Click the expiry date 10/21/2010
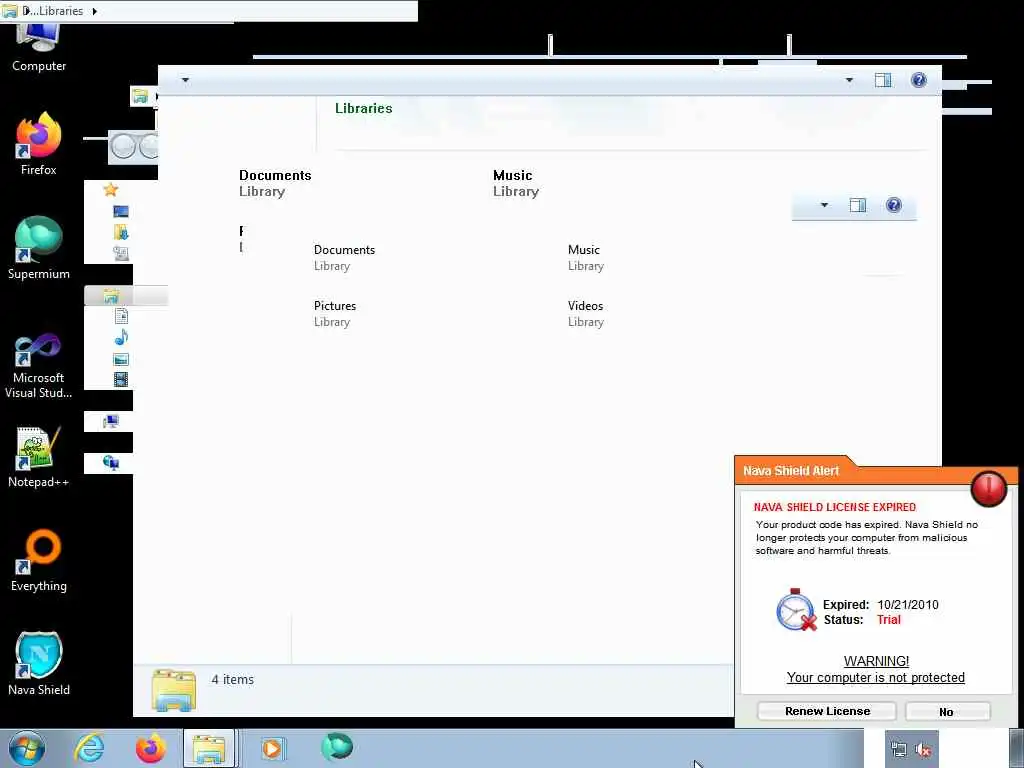Viewport: 1024px width, 768px height. pyautogui.click(x=908, y=605)
